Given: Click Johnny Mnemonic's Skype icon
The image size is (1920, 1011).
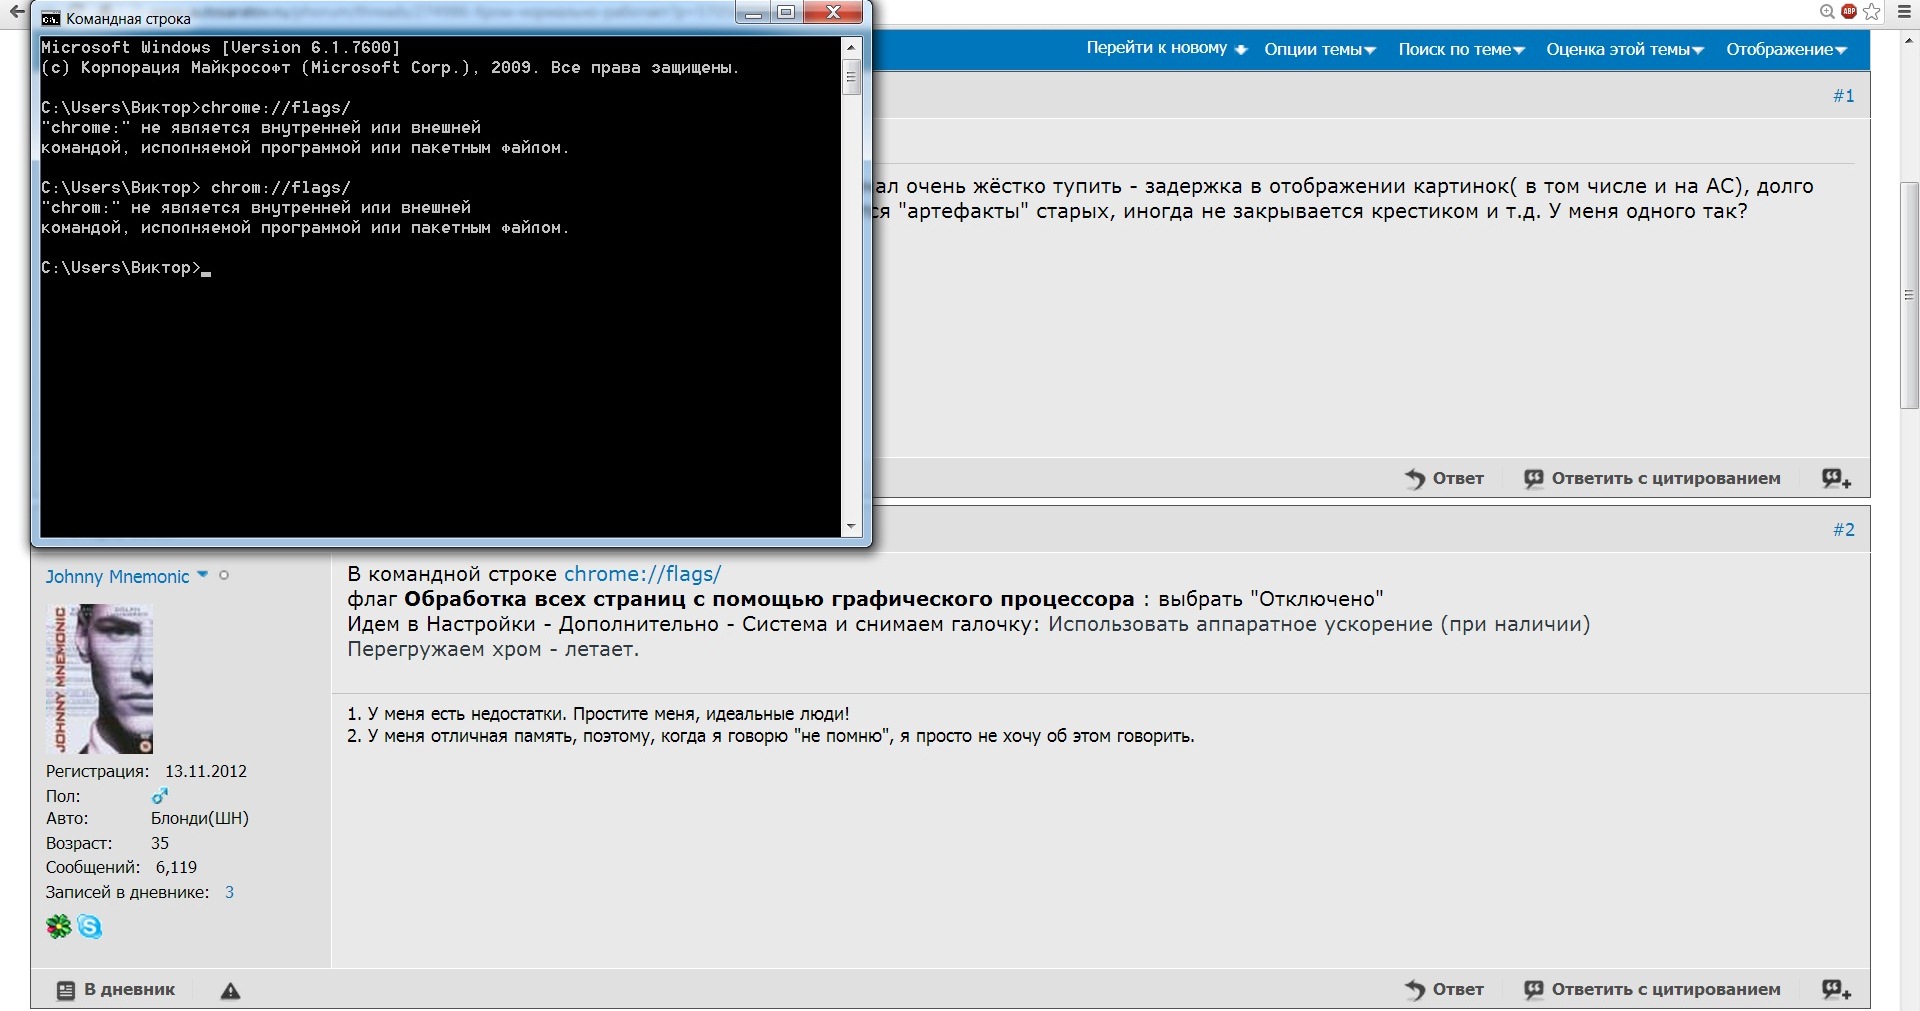Looking at the screenshot, I should [x=90, y=927].
